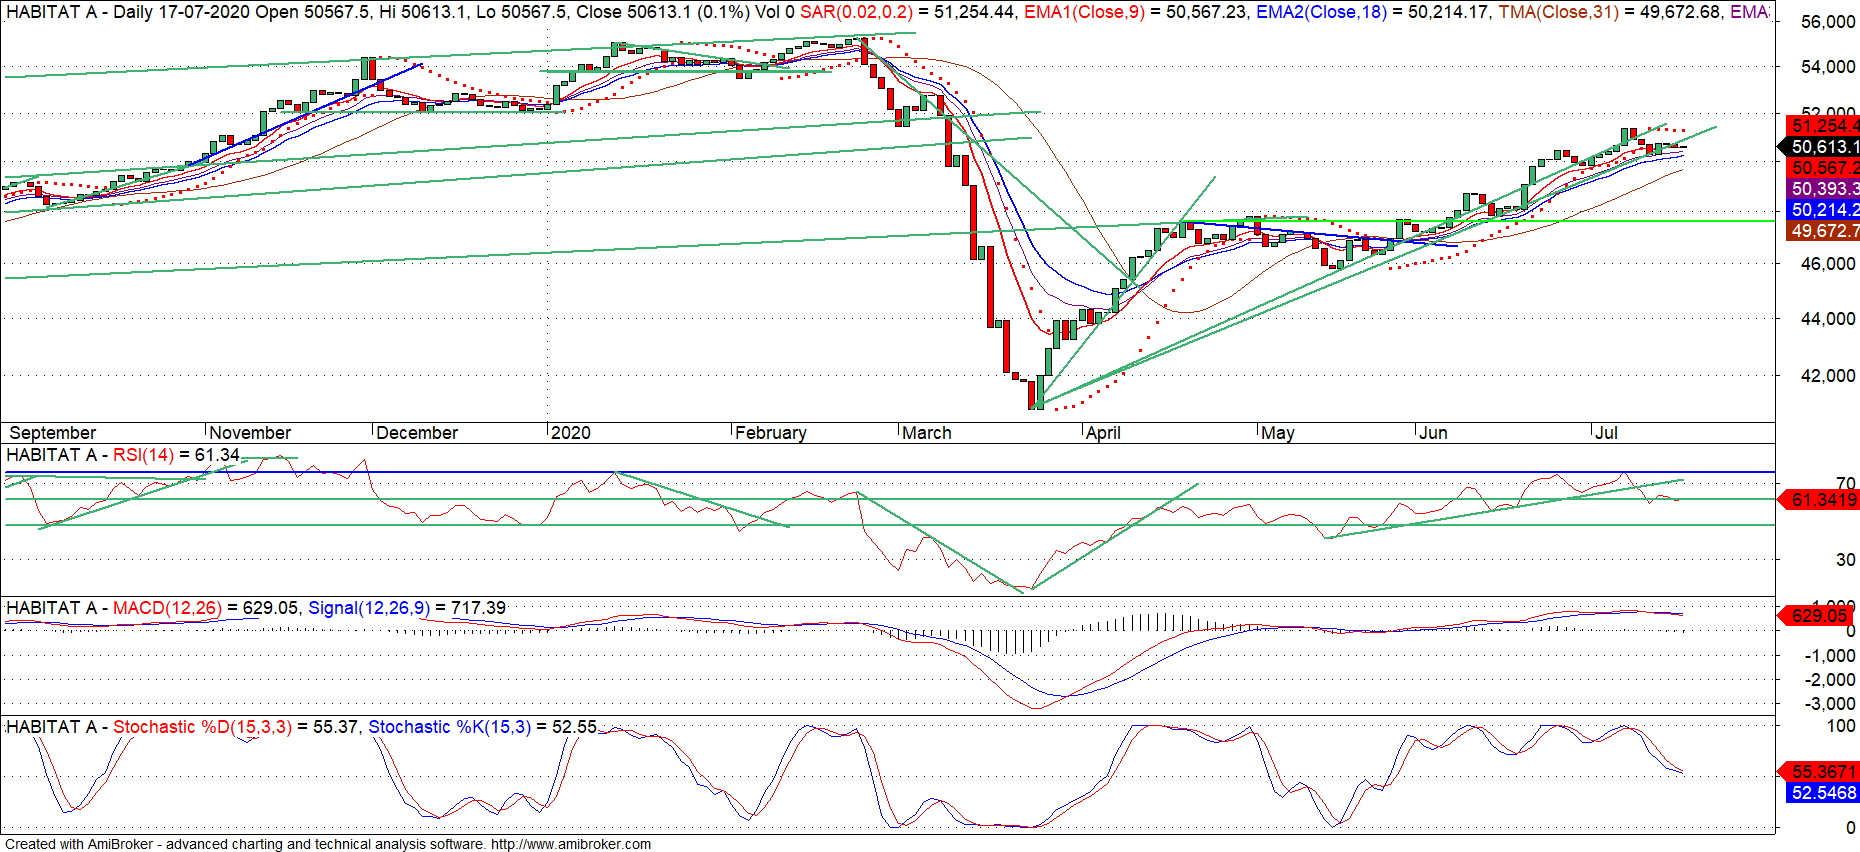
Task: Click the Jul label on time axis
Action: click(x=1606, y=433)
